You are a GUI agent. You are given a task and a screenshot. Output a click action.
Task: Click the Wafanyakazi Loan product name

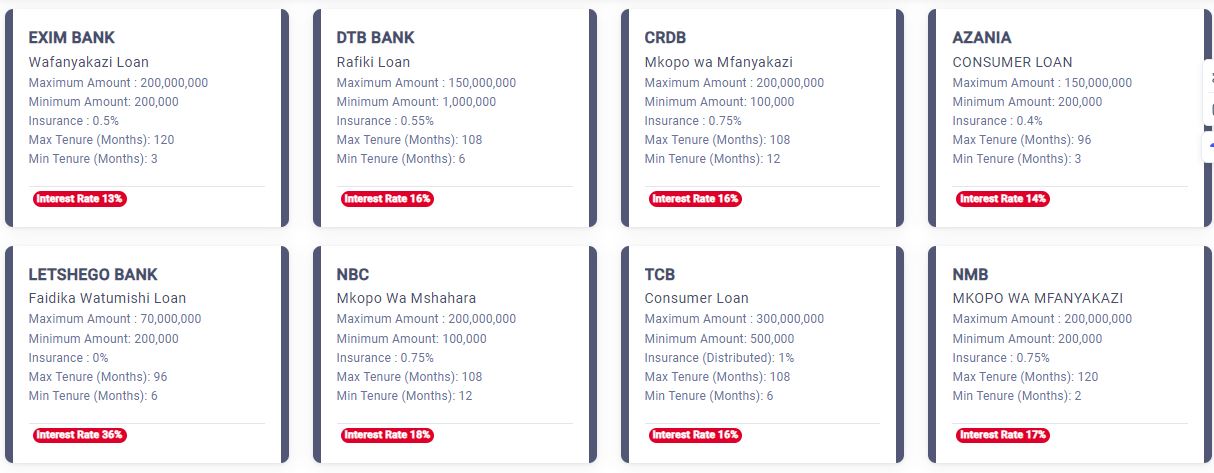click(x=88, y=62)
